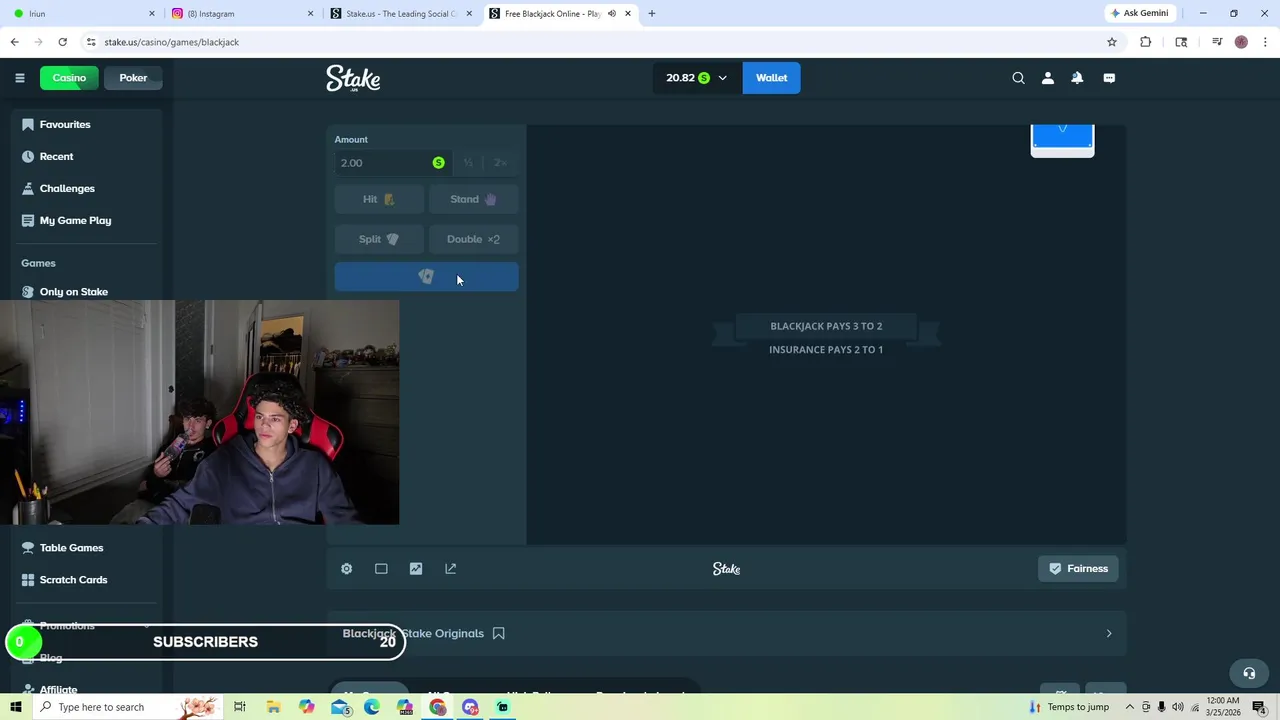
Task: Open Microsoft Edge from taskbar
Action: coord(372,707)
